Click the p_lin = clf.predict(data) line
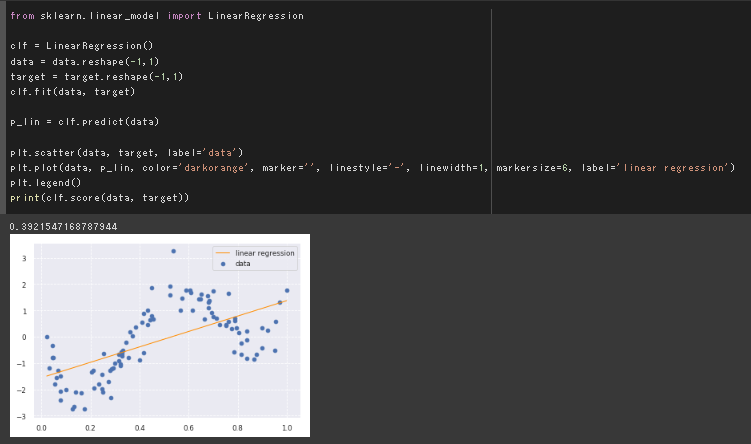The width and height of the screenshot is (751, 444). (x=84, y=121)
